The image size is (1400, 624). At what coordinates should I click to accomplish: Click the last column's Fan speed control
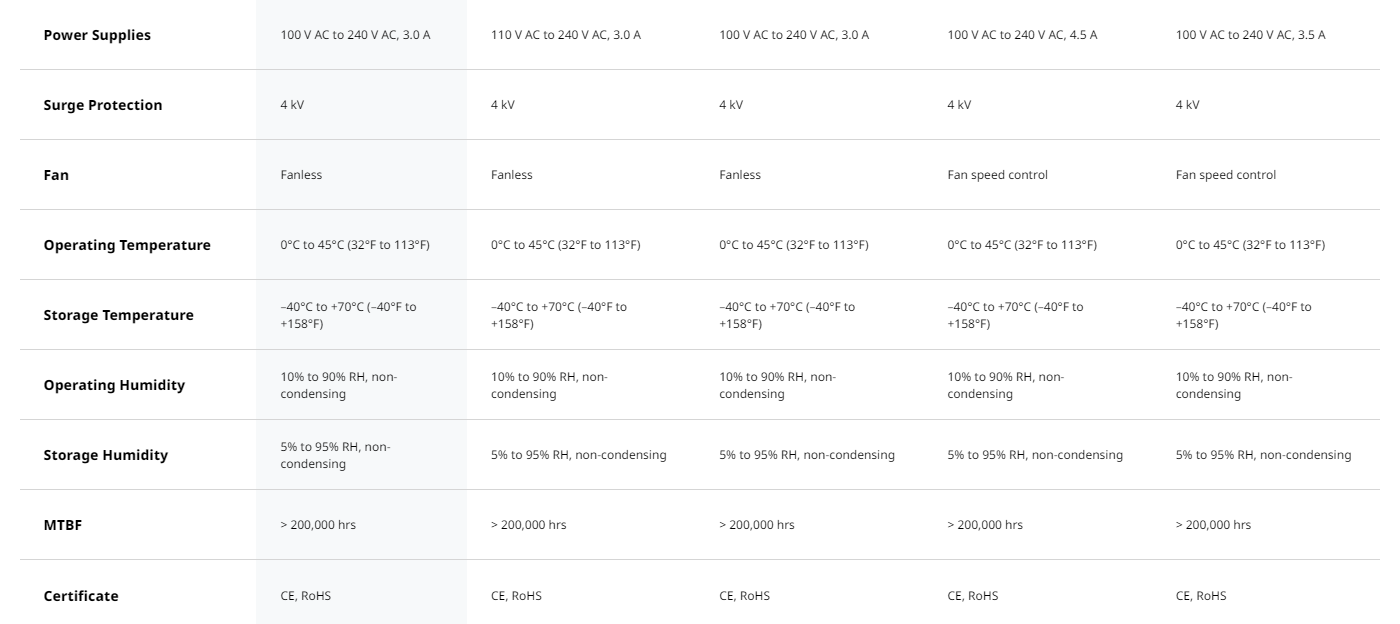tap(1226, 175)
